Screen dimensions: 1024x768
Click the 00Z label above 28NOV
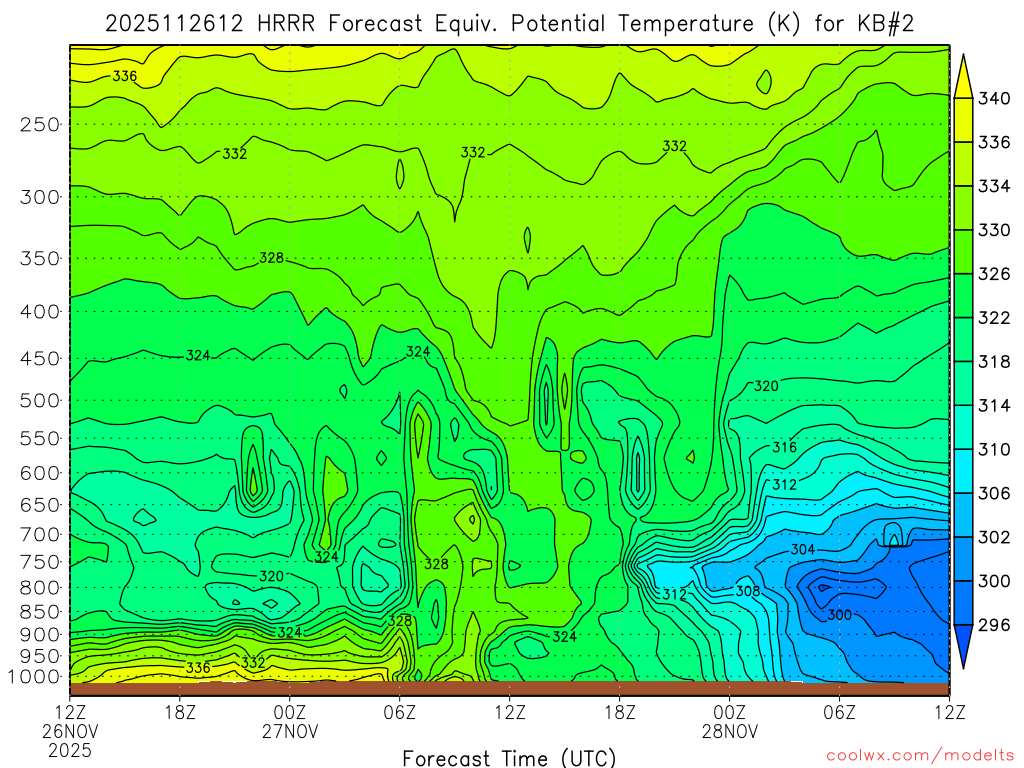tap(729, 711)
